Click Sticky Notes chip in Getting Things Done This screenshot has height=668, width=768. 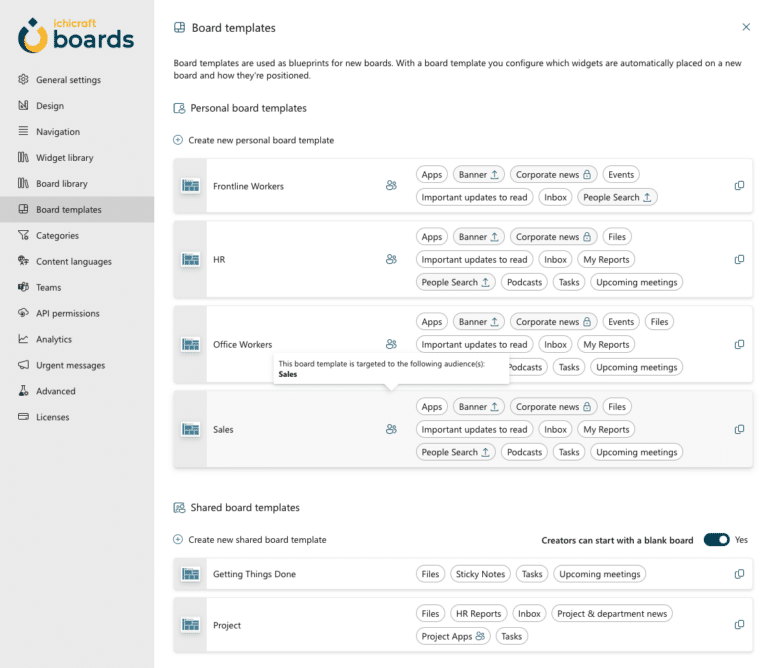pyautogui.click(x=480, y=574)
